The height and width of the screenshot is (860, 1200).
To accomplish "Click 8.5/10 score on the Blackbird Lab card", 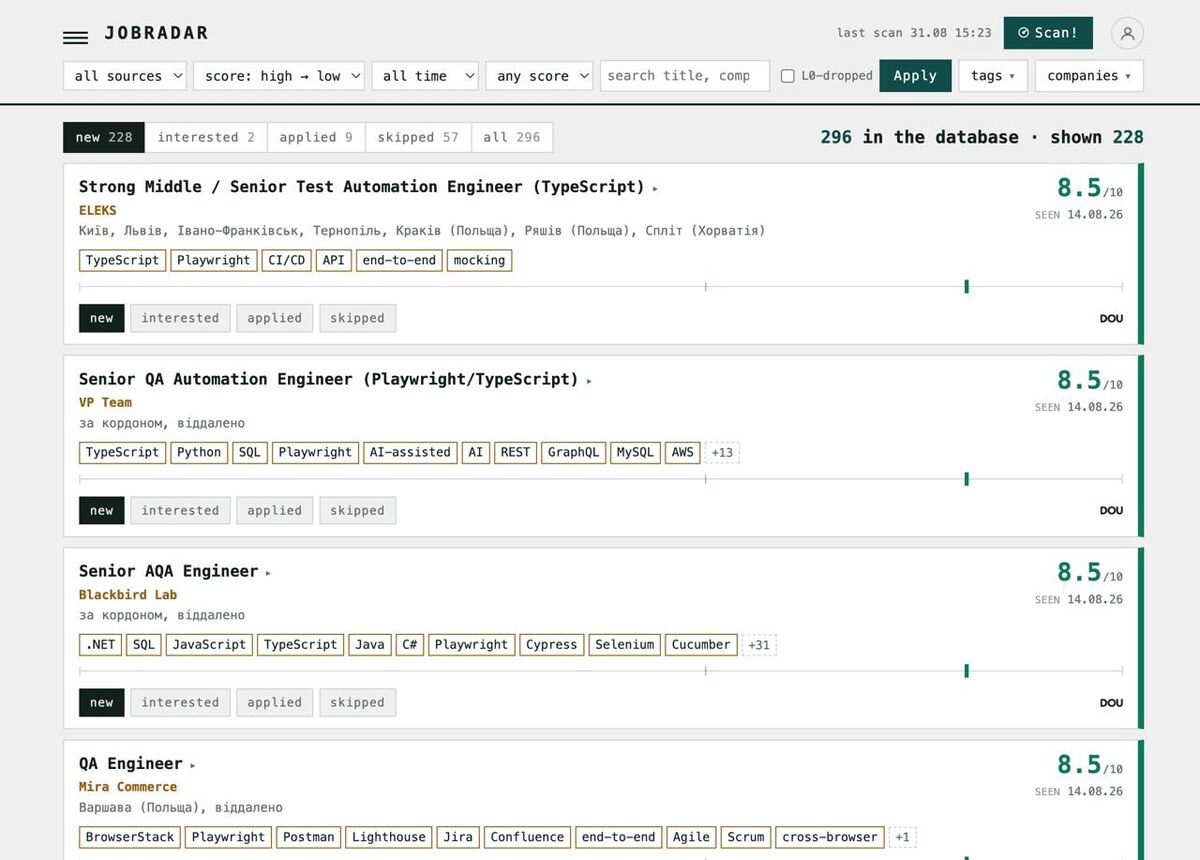I will click(1089, 572).
